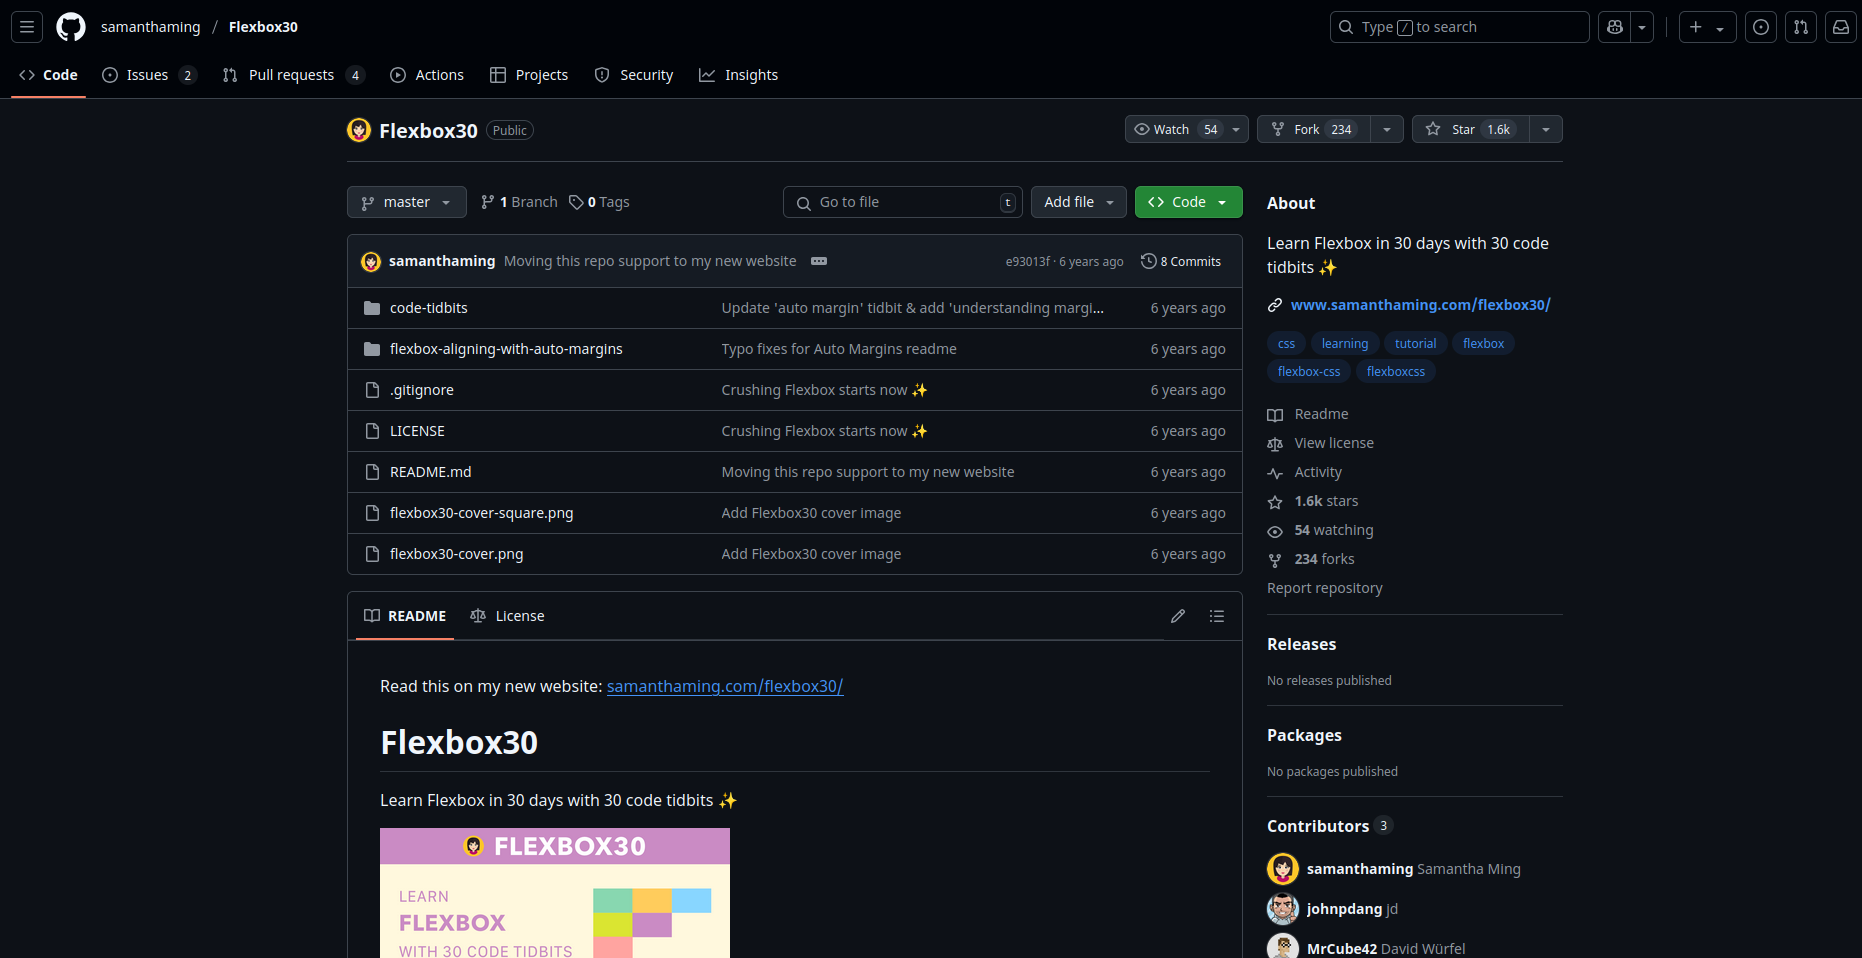
Task: Open your pull requests icon in the header
Action: click(x=1801, y=27)
